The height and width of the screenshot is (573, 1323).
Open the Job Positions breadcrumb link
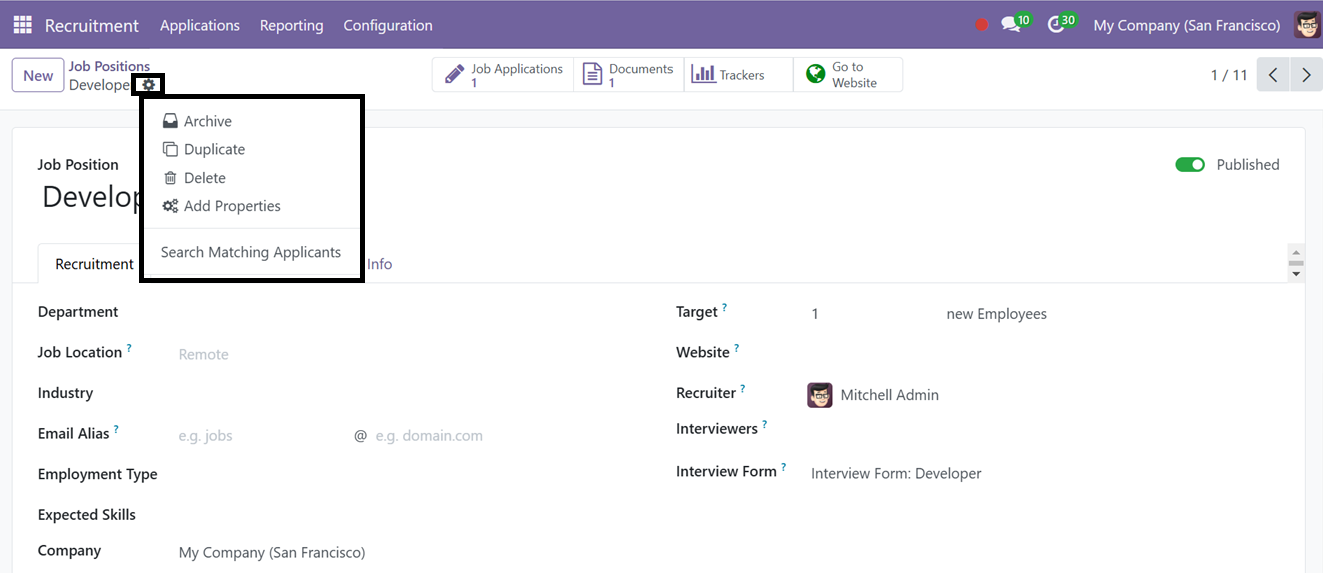(x=109, y=66)
